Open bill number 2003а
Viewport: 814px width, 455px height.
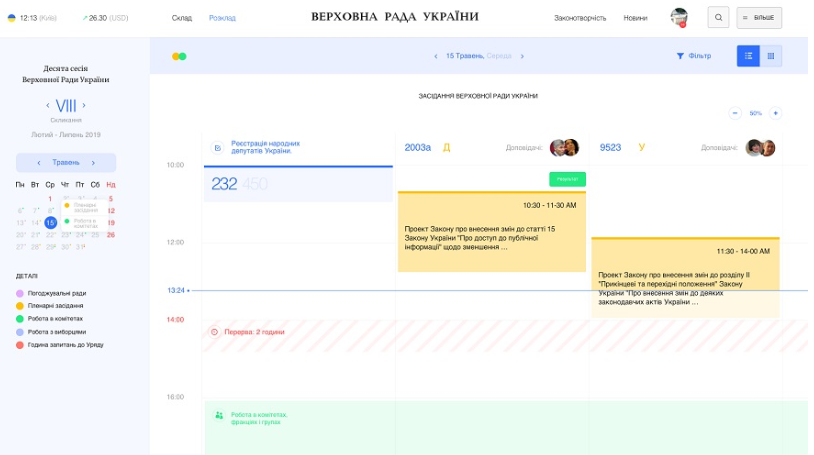[x=418, y=148]
